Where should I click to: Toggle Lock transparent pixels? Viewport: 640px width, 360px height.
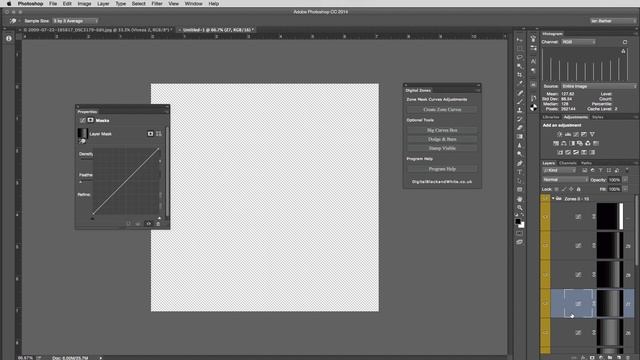point(556,189)
